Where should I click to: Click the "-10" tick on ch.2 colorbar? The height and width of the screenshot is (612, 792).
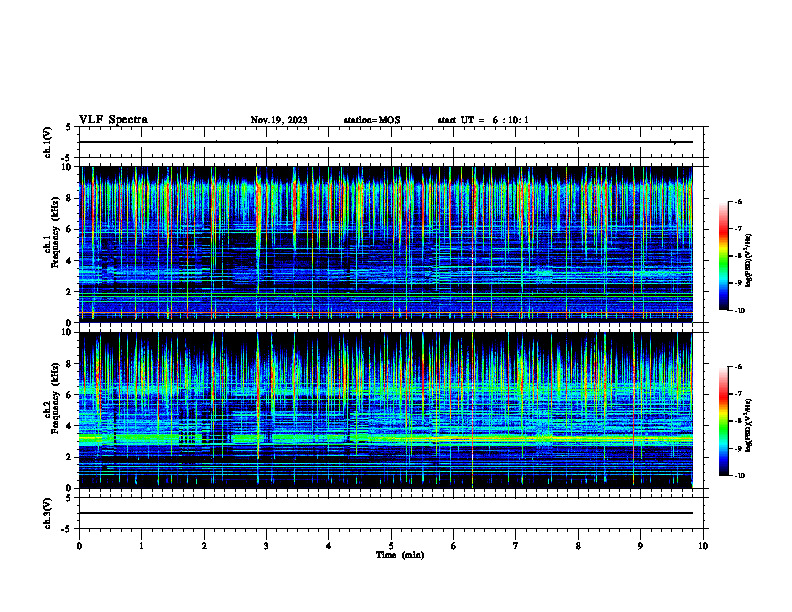(740, 476)
